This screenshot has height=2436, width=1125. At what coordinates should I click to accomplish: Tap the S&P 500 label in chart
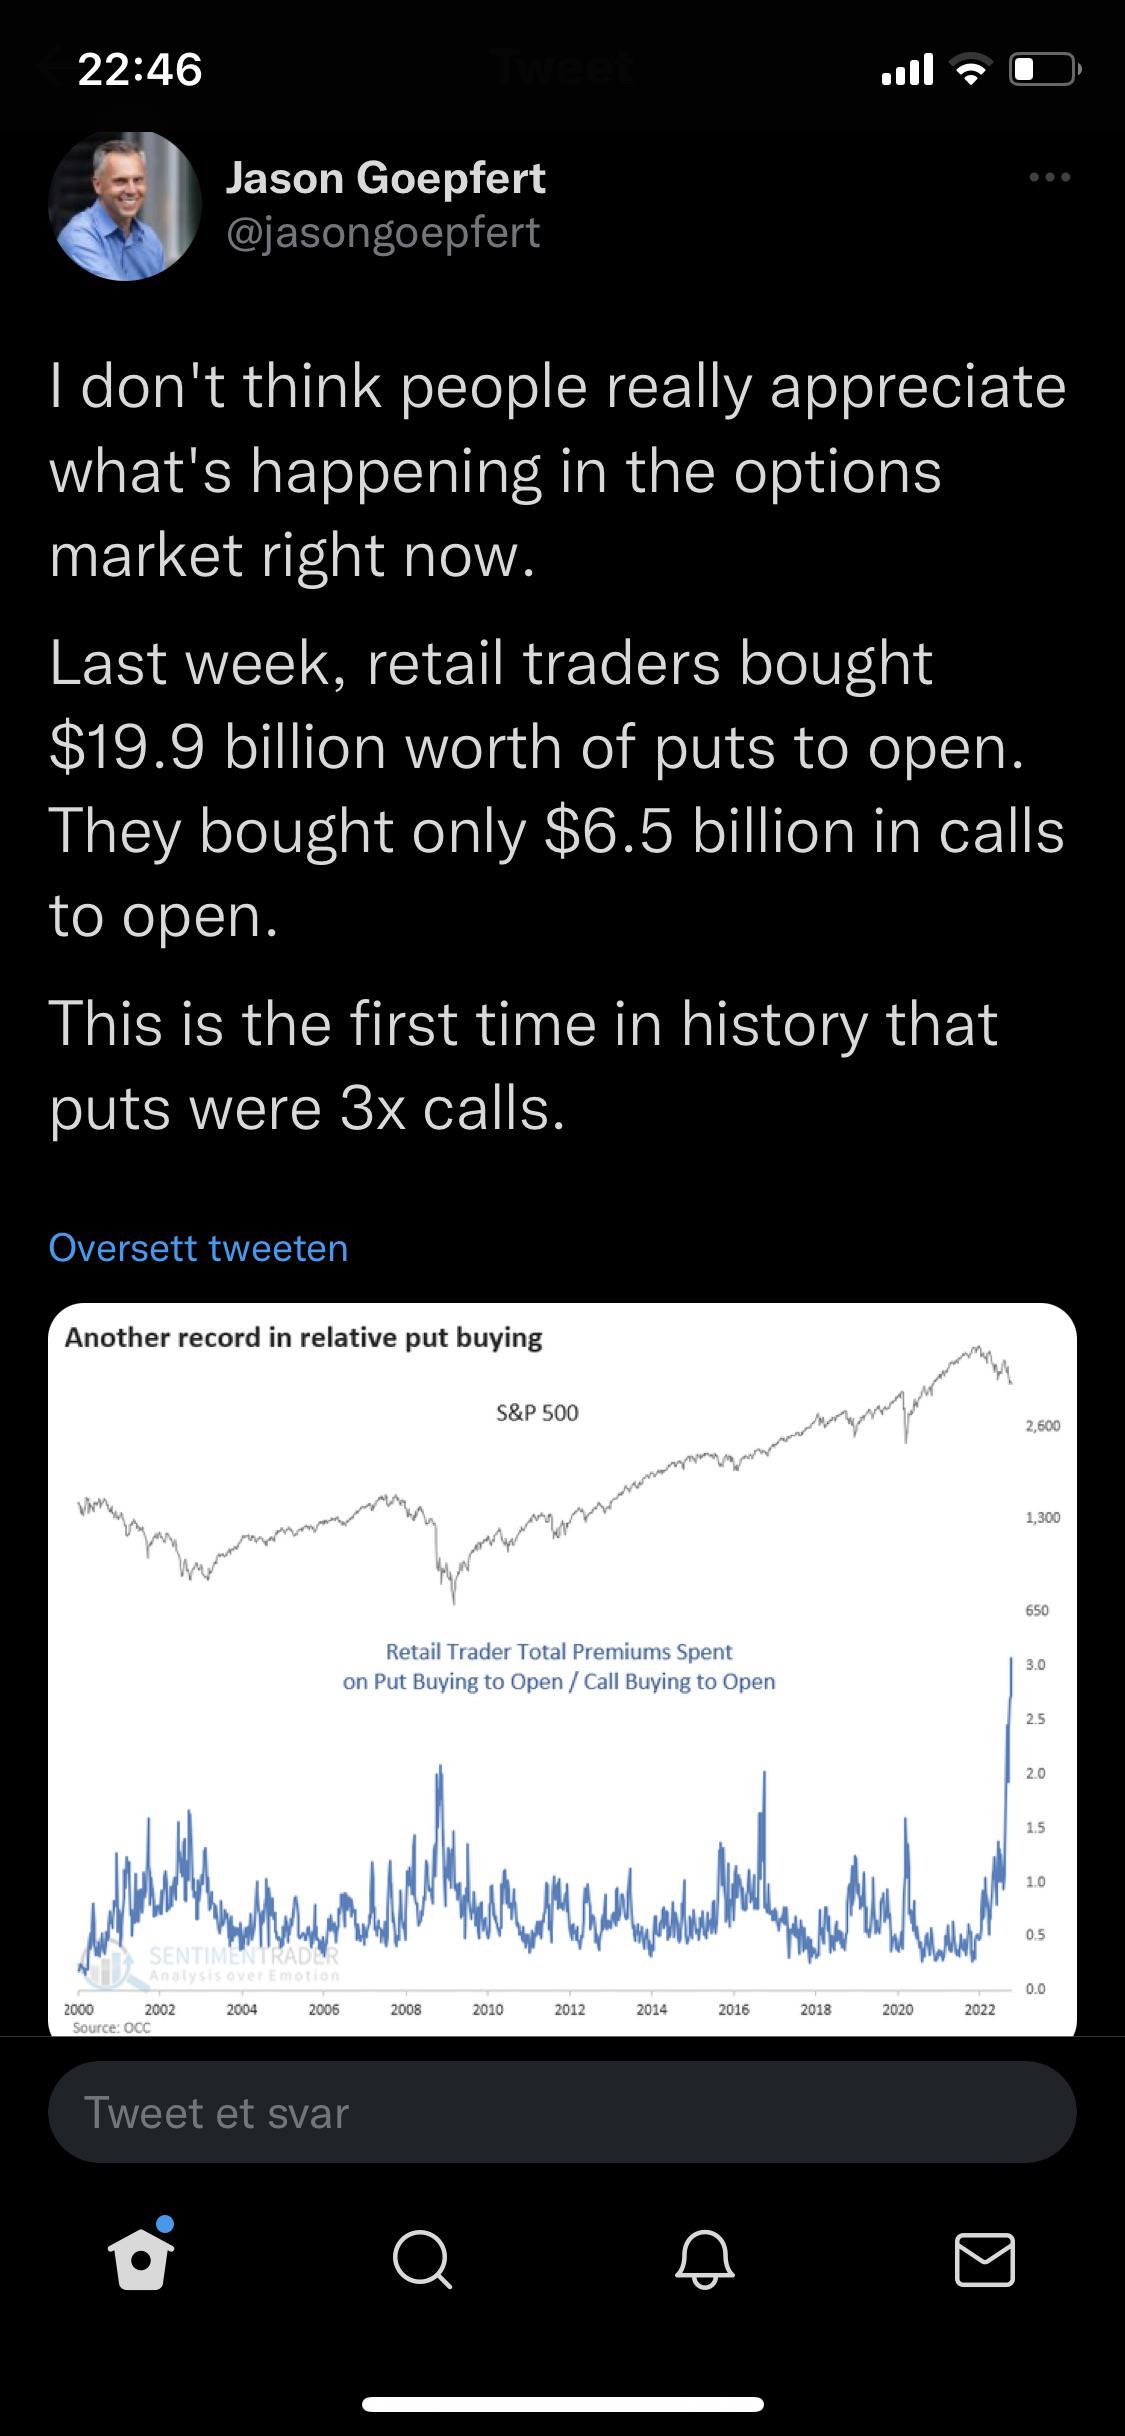537,1413
